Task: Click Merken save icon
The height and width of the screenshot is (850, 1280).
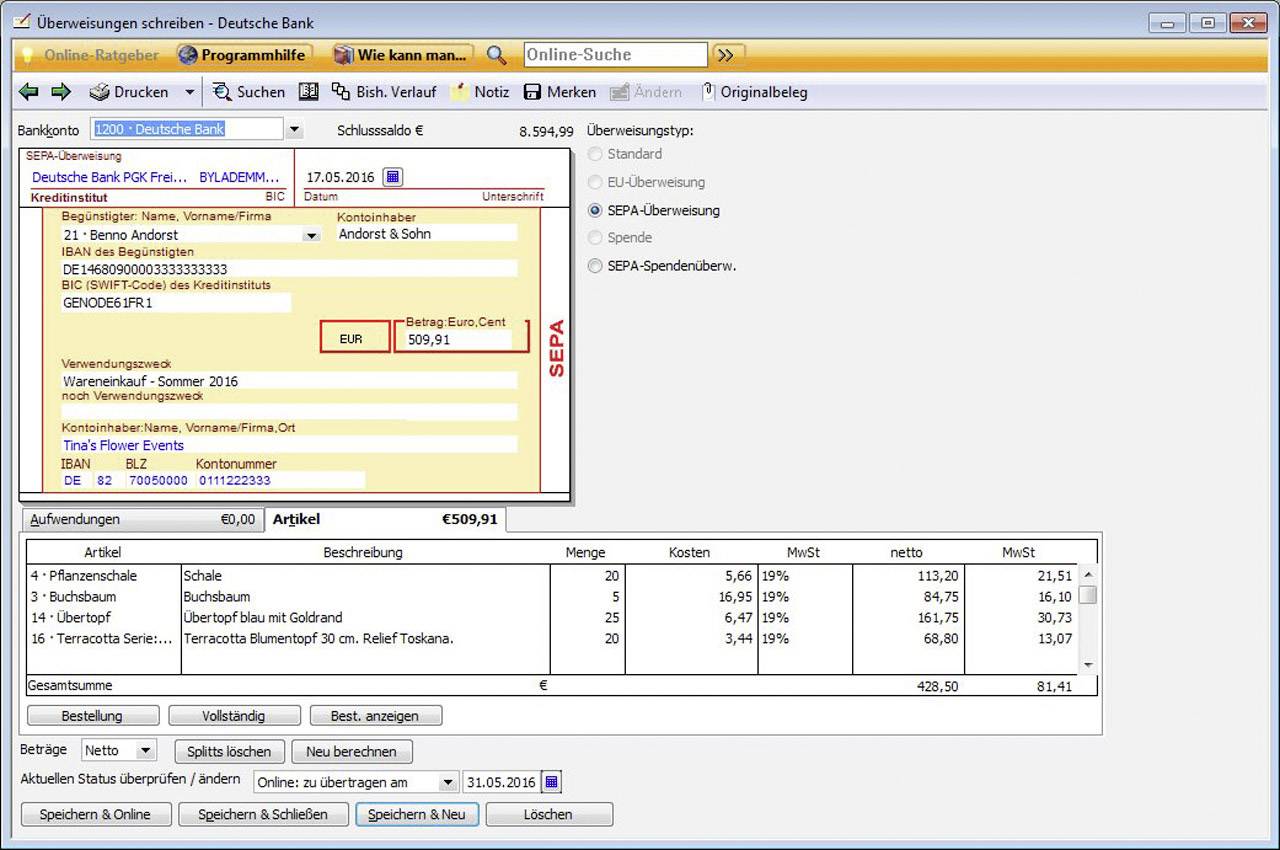Action: tap(560, 92)
